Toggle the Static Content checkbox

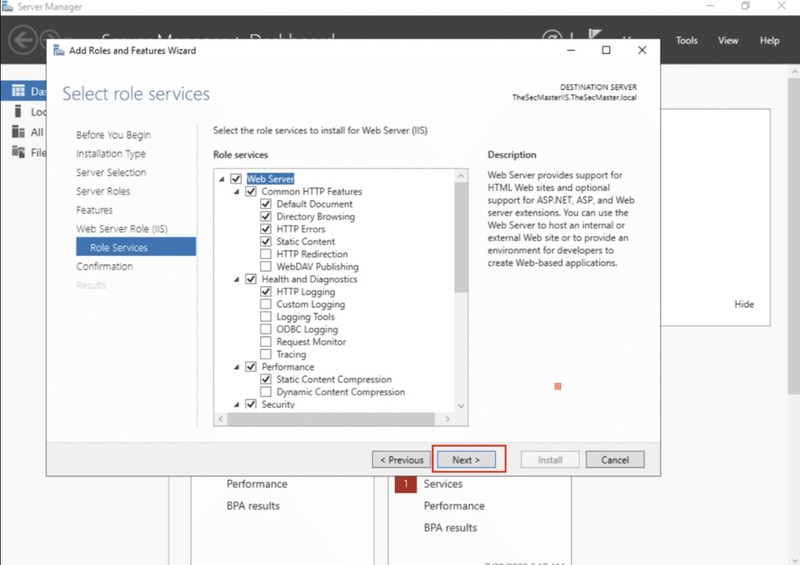pyautogui.click(x=266, y=241)
